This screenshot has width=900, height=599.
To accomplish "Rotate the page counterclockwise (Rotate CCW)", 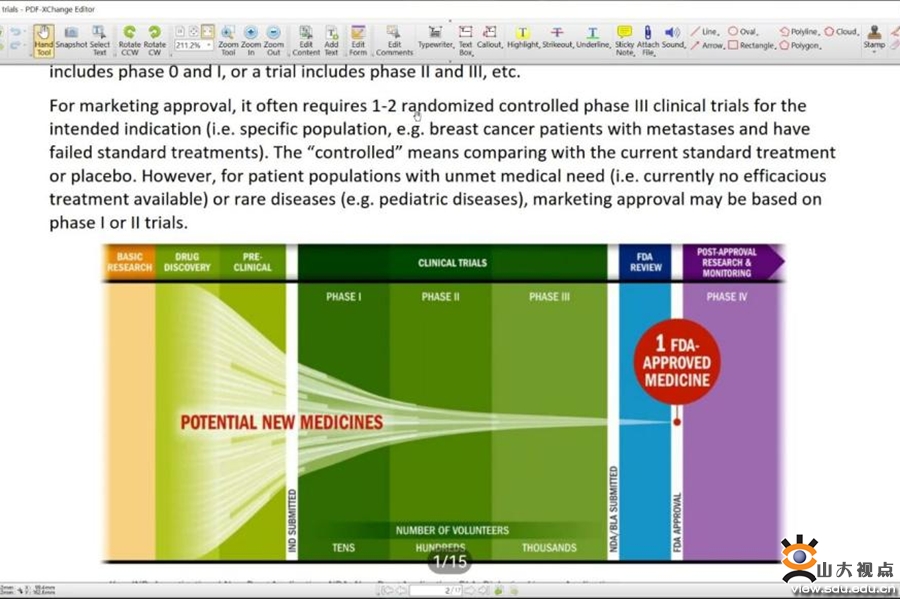I will coord(129,39).
